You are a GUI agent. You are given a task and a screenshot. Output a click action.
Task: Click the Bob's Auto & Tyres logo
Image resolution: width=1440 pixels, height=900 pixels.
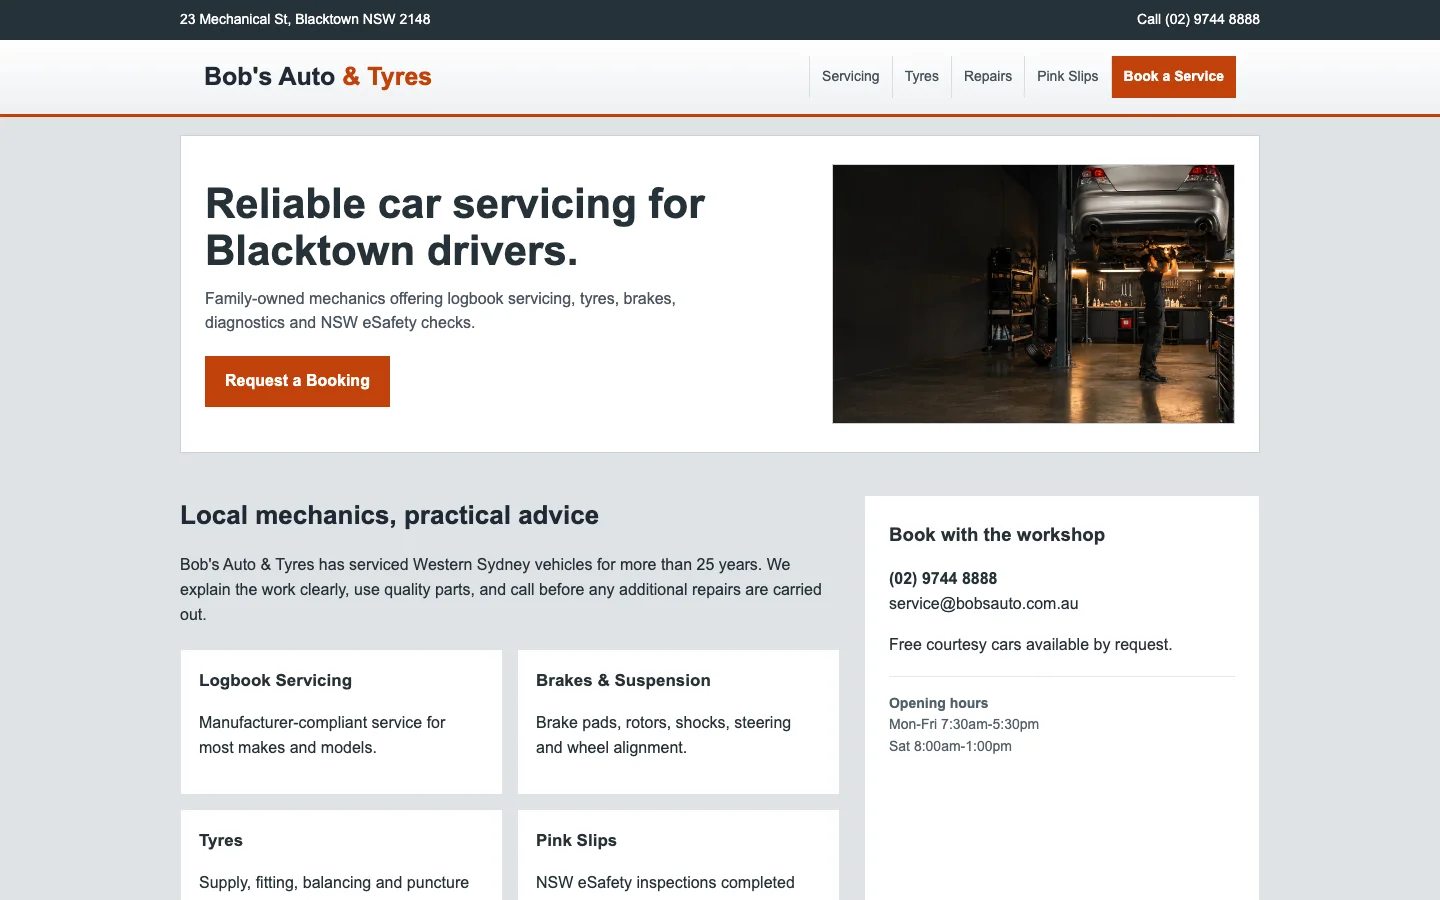(318, 77)
